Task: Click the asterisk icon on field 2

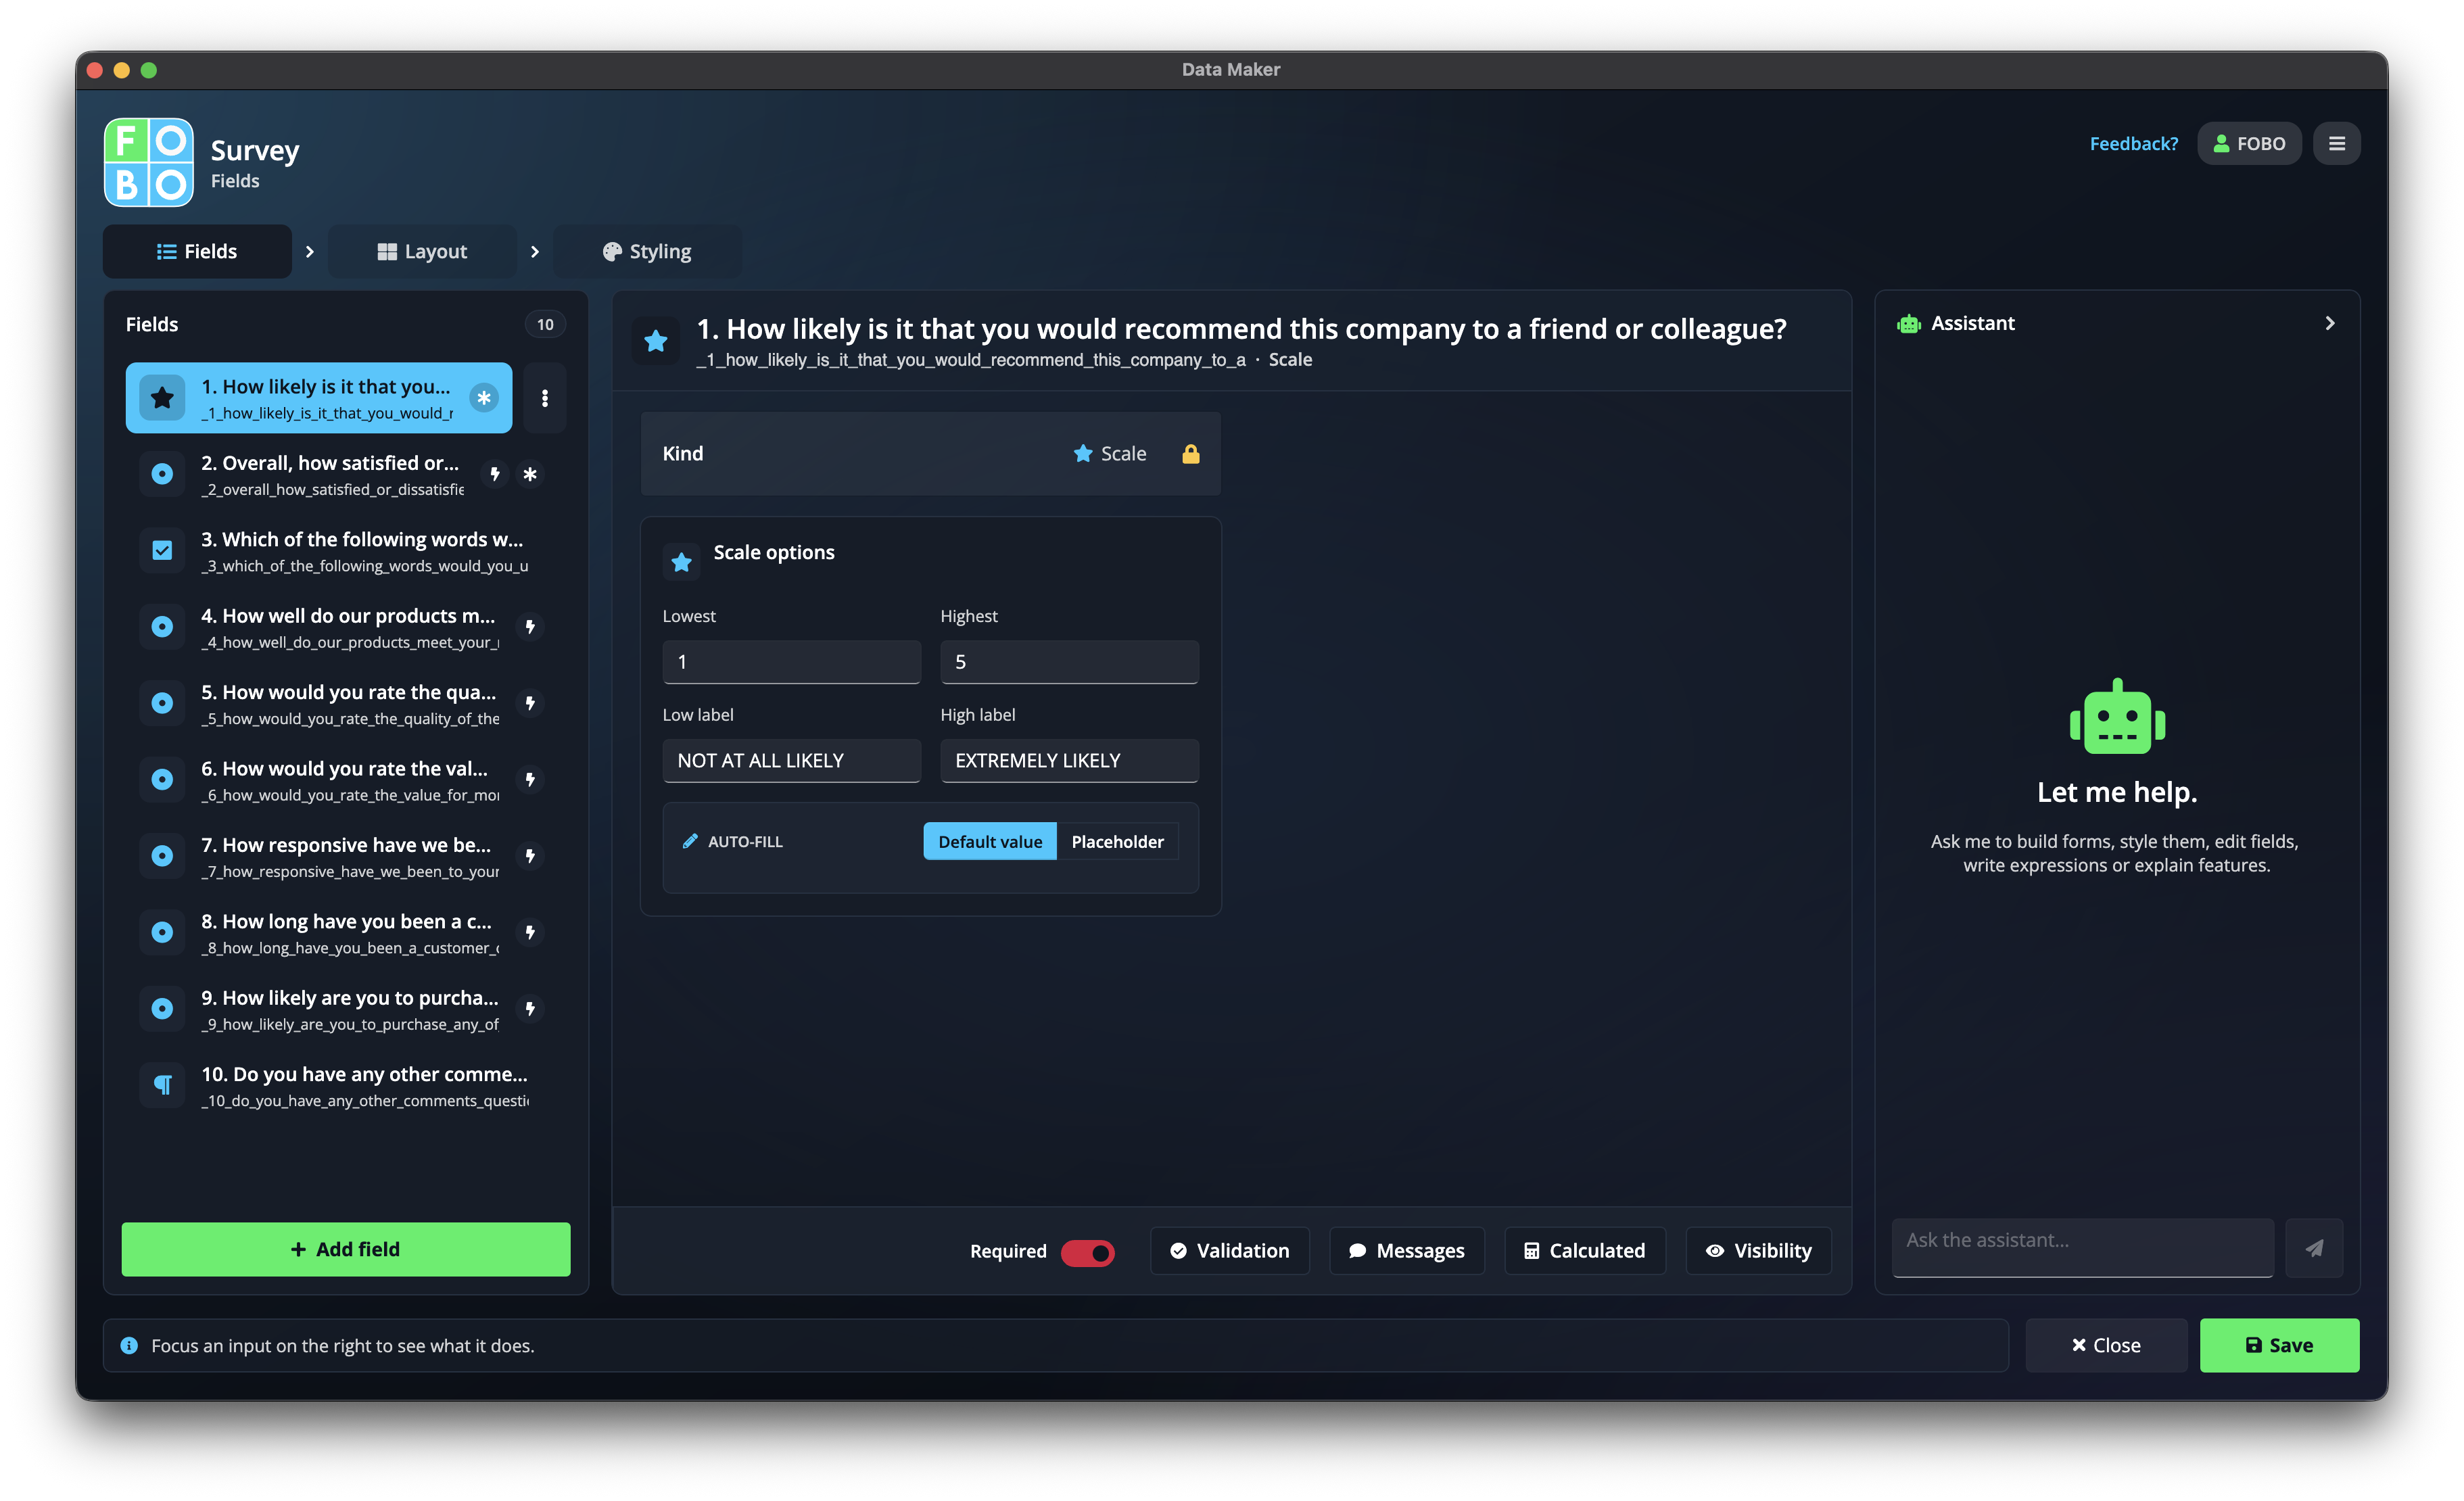Action: pos(531,474)
